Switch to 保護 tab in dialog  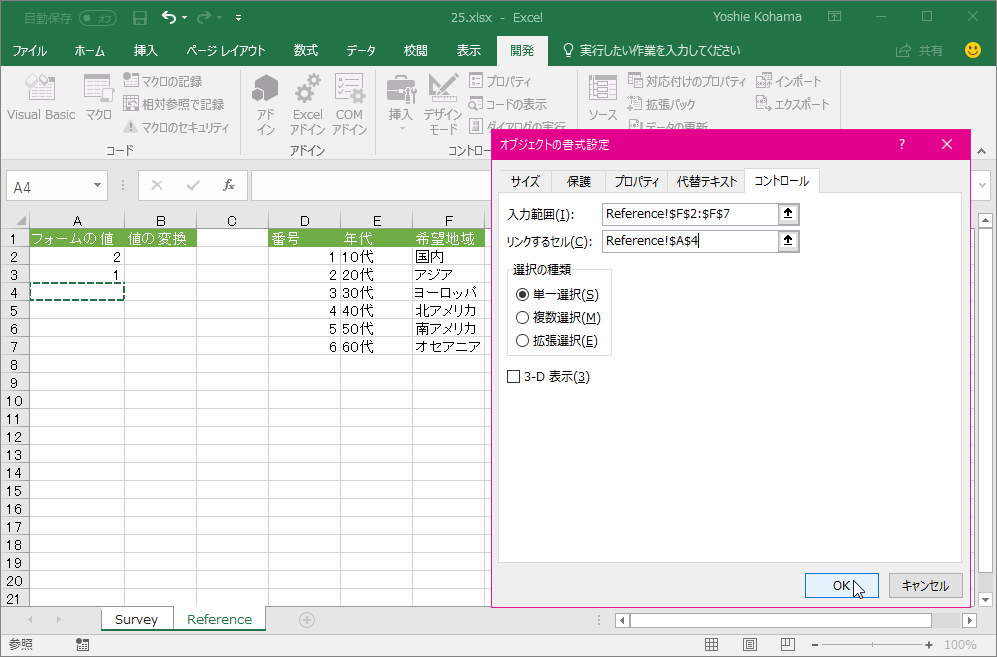point(579,181)
